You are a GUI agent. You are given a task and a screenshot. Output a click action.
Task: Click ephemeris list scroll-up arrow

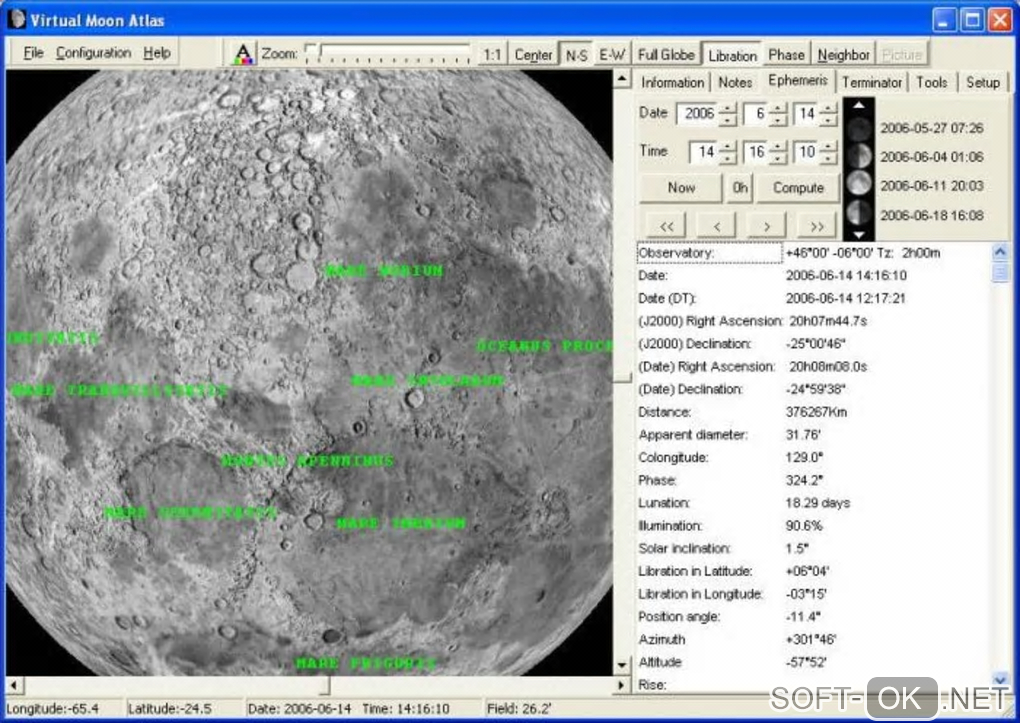[1000, 251]
